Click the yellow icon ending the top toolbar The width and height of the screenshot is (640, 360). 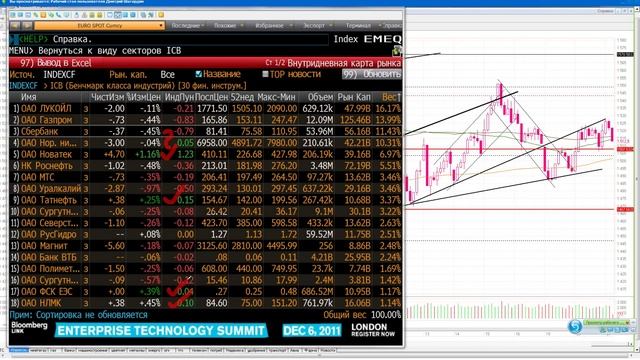point(161,15)
